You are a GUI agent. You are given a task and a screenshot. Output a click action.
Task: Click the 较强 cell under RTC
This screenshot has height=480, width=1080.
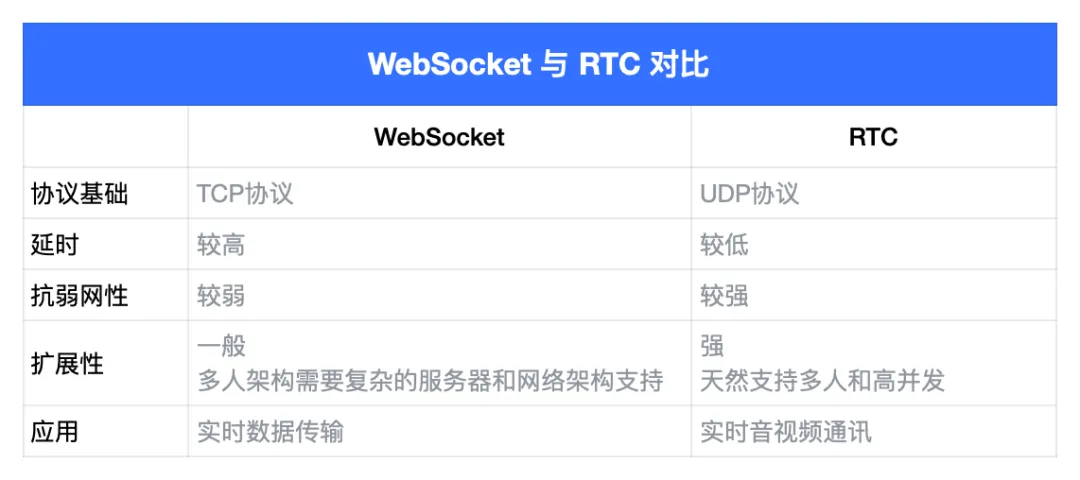click(x=725, y=296)
